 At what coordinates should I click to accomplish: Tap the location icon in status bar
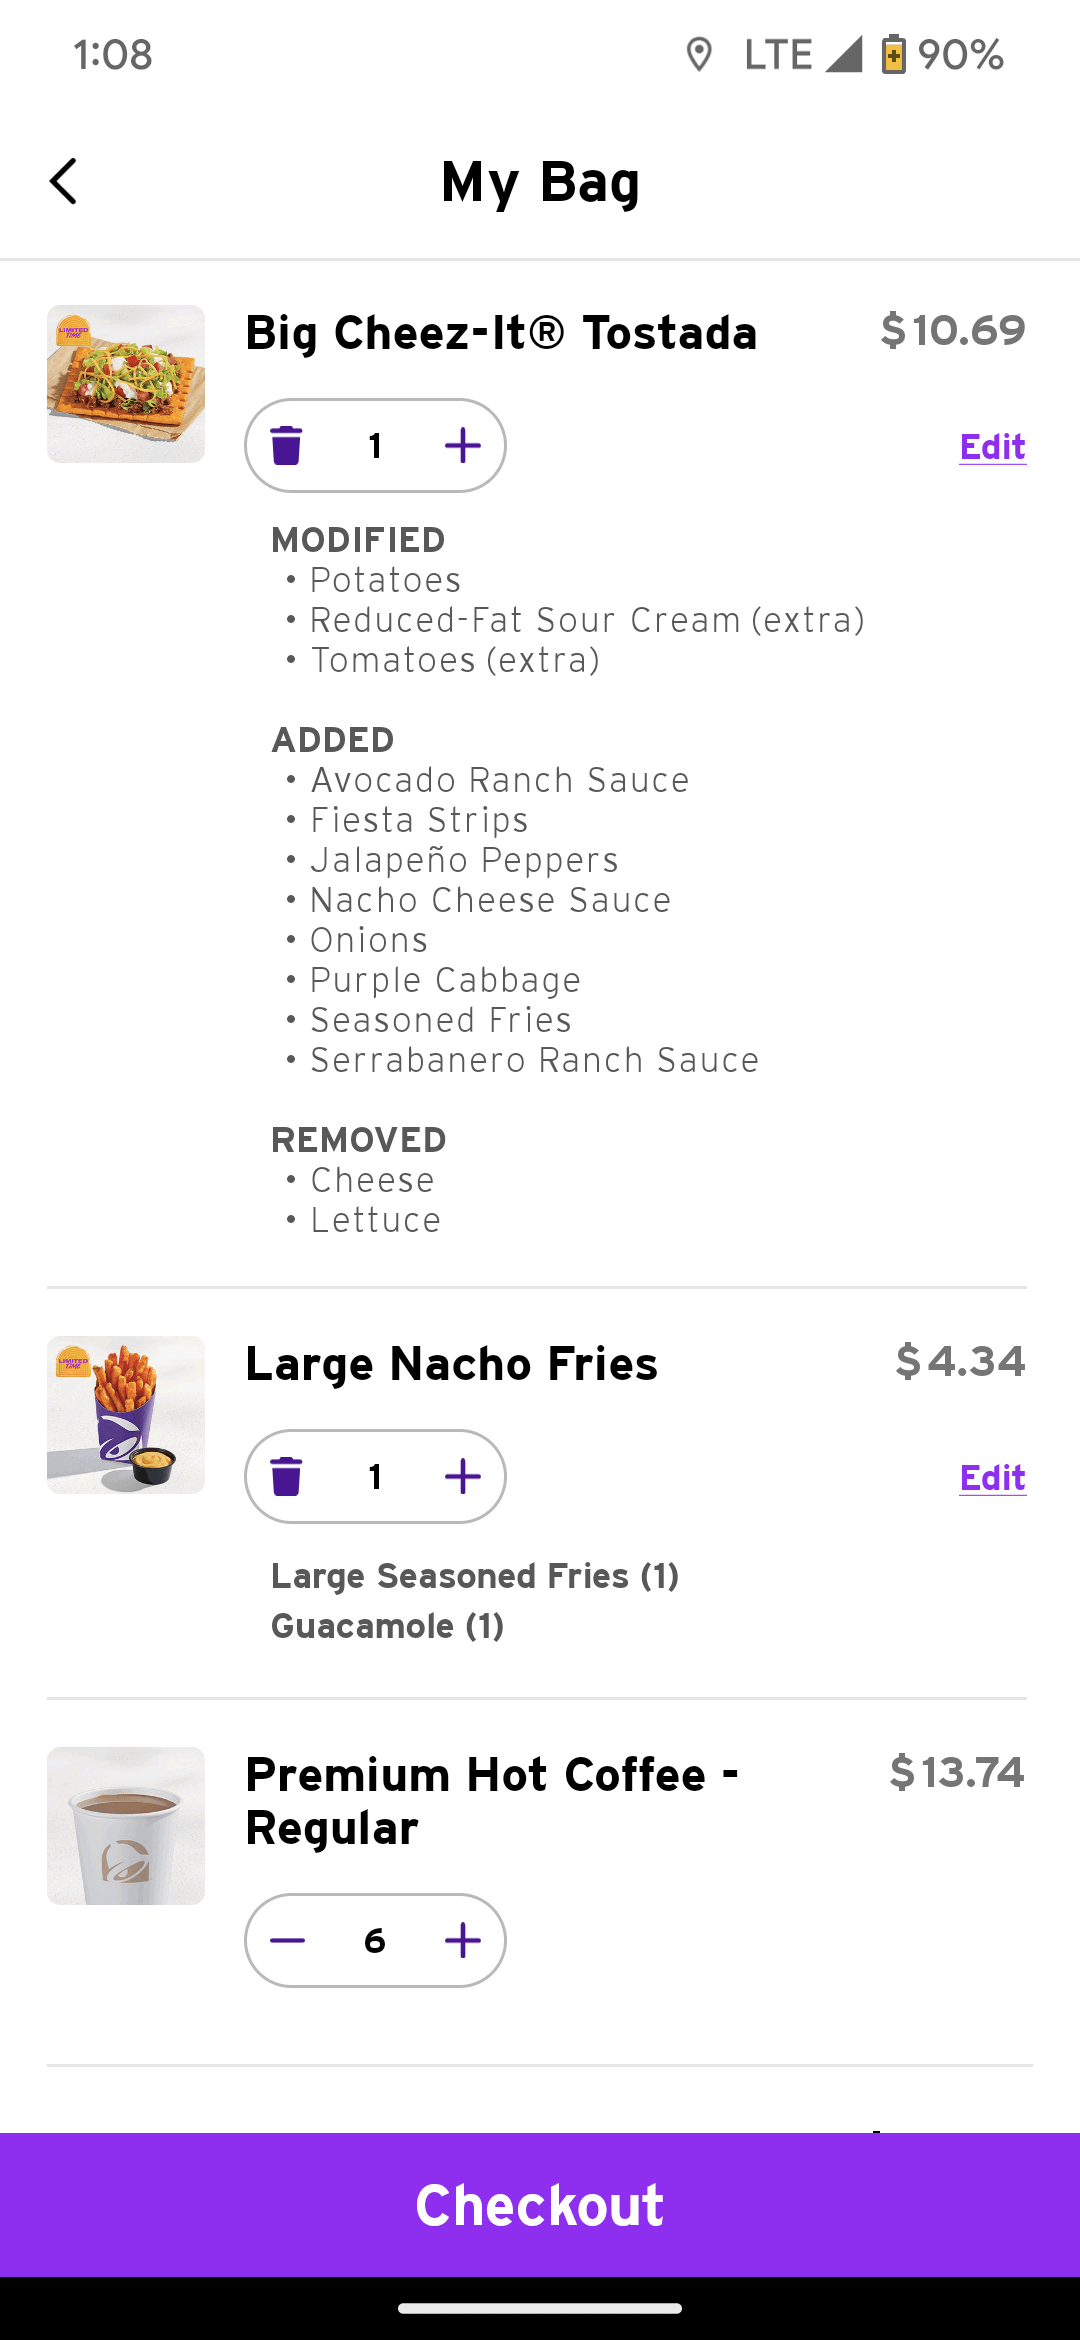[699, 55]
